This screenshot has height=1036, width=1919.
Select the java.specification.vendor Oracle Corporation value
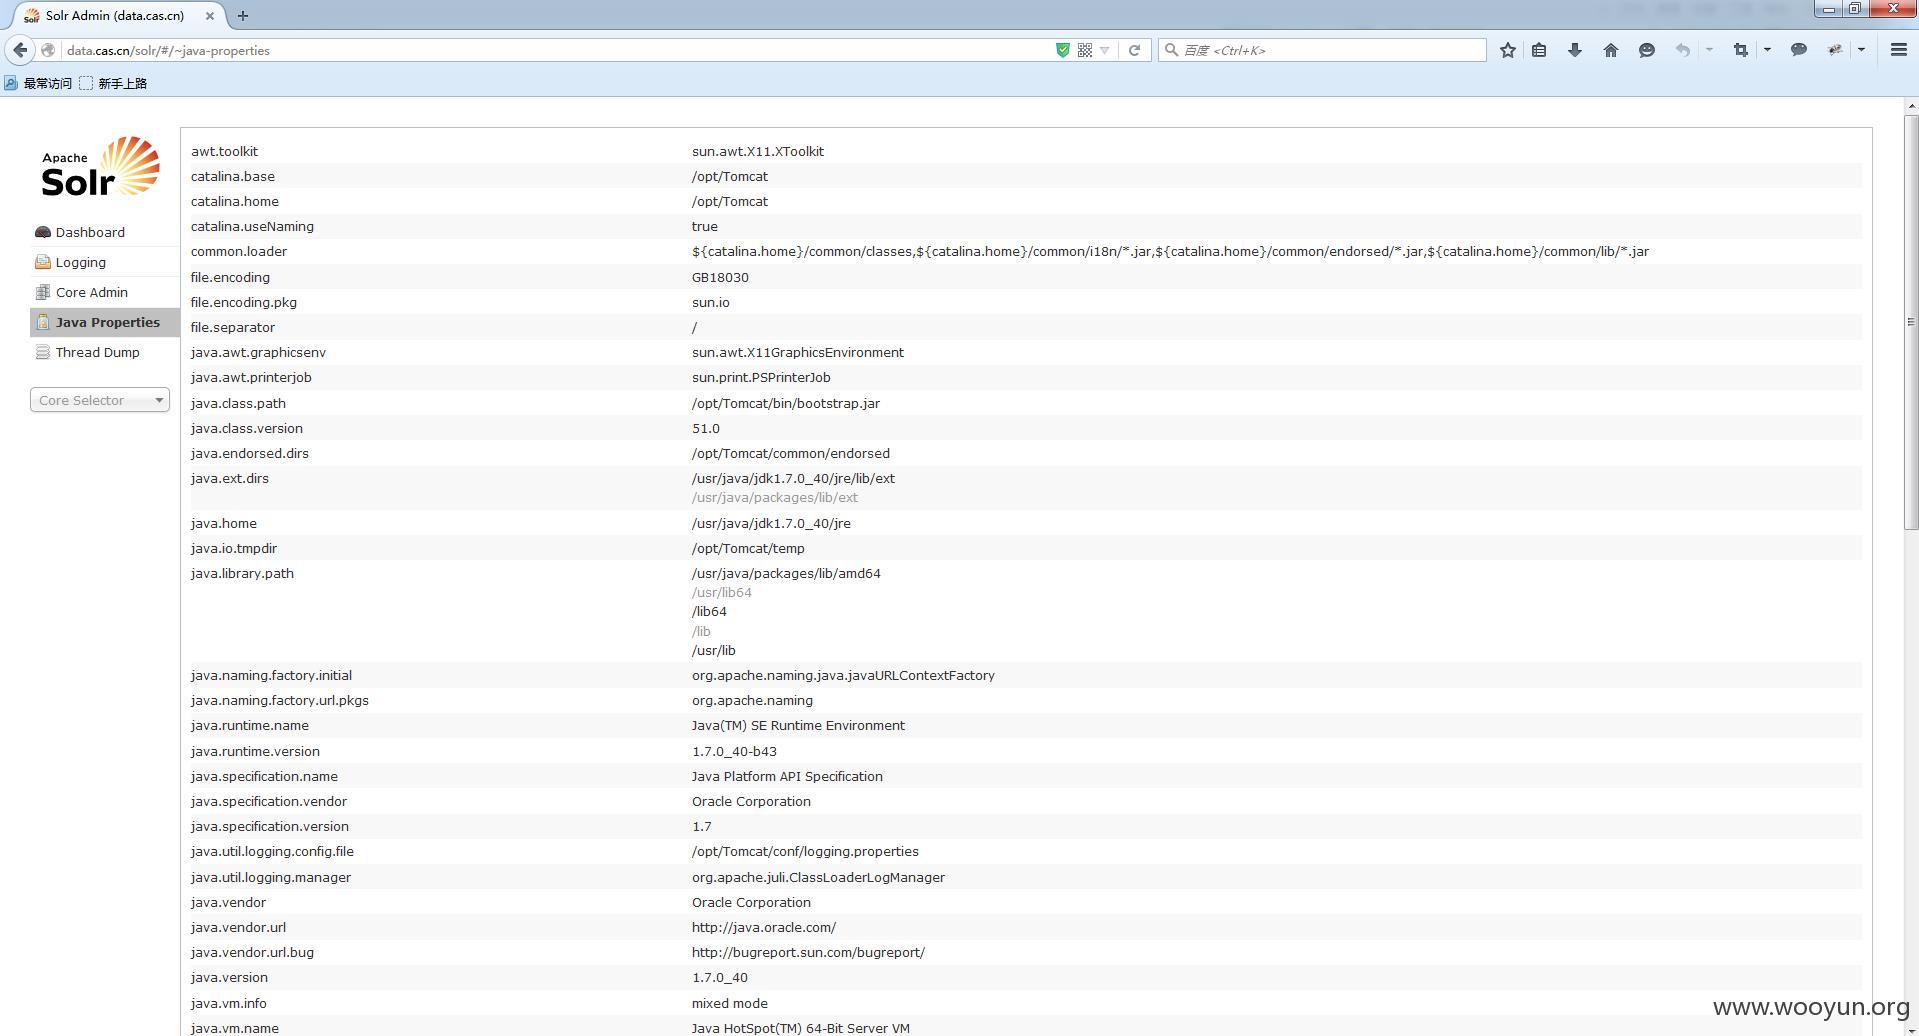[x=751, y=802]
